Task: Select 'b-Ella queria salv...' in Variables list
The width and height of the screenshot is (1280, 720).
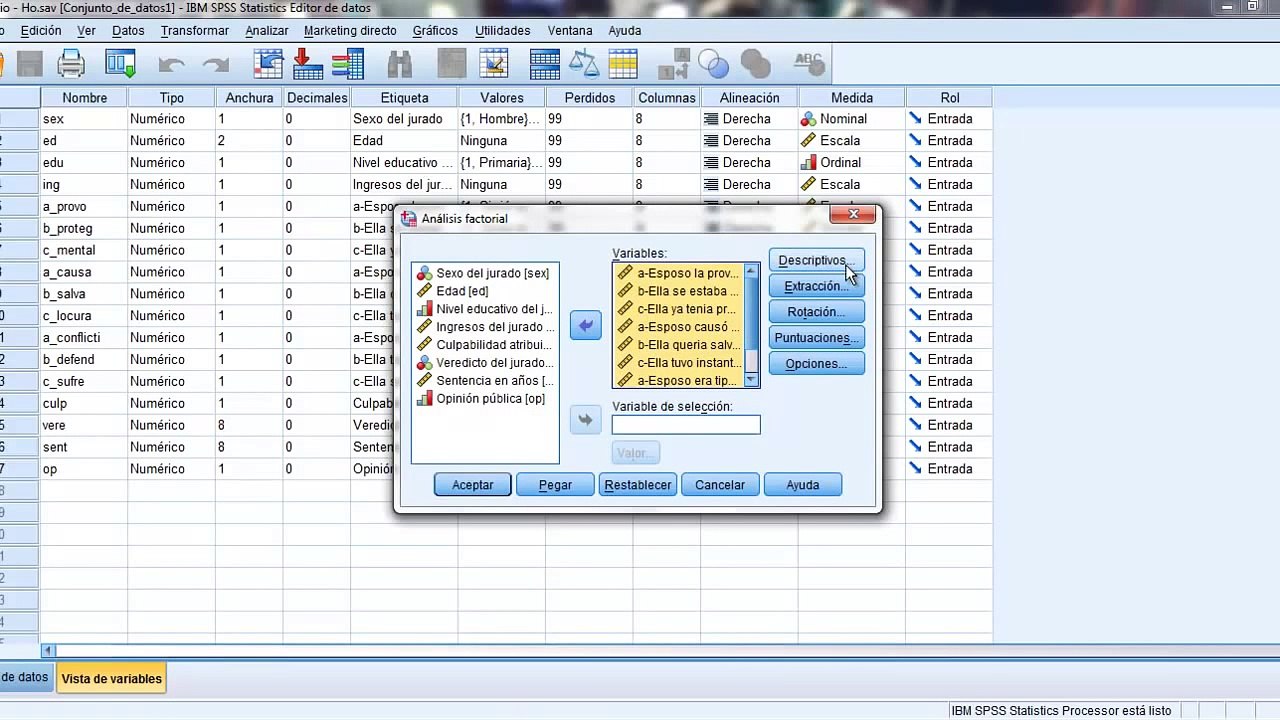Action: click(x=679, y=345)
